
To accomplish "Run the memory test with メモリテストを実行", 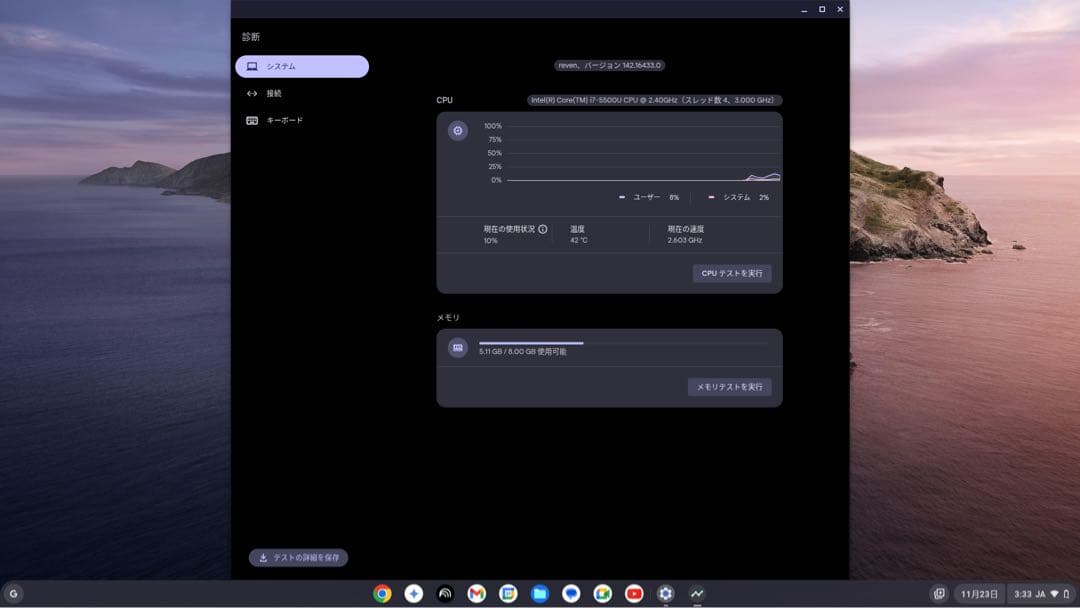I will 729,387.
